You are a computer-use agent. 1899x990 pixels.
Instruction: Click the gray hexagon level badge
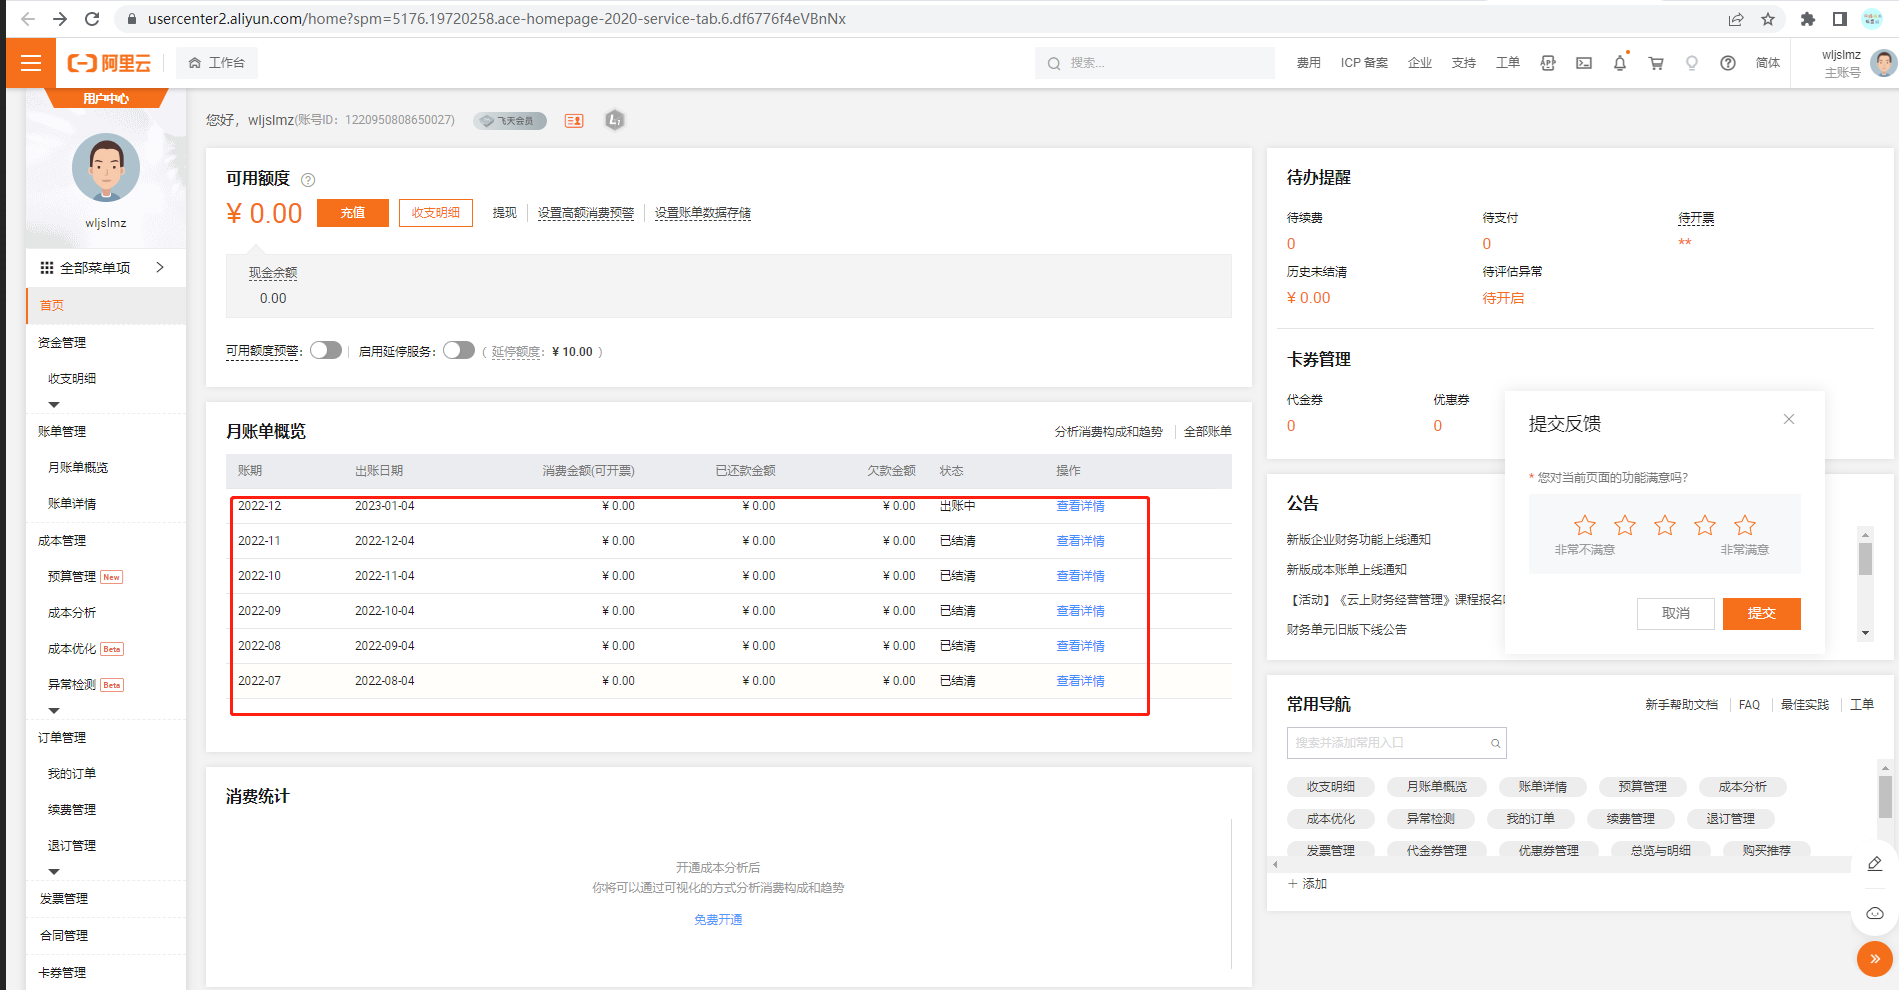point(615,120)
